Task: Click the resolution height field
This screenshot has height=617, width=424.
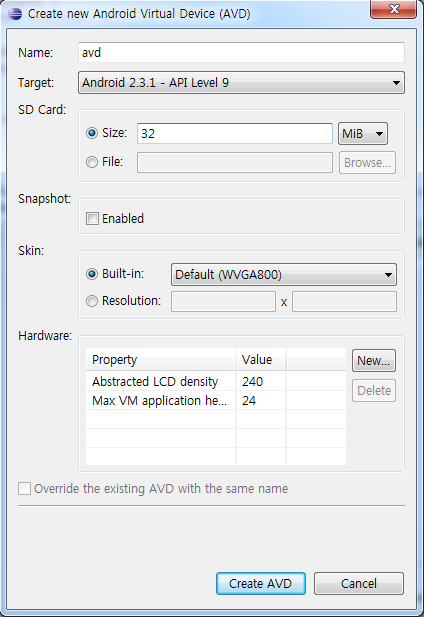Action: click(x=344, y=301)
